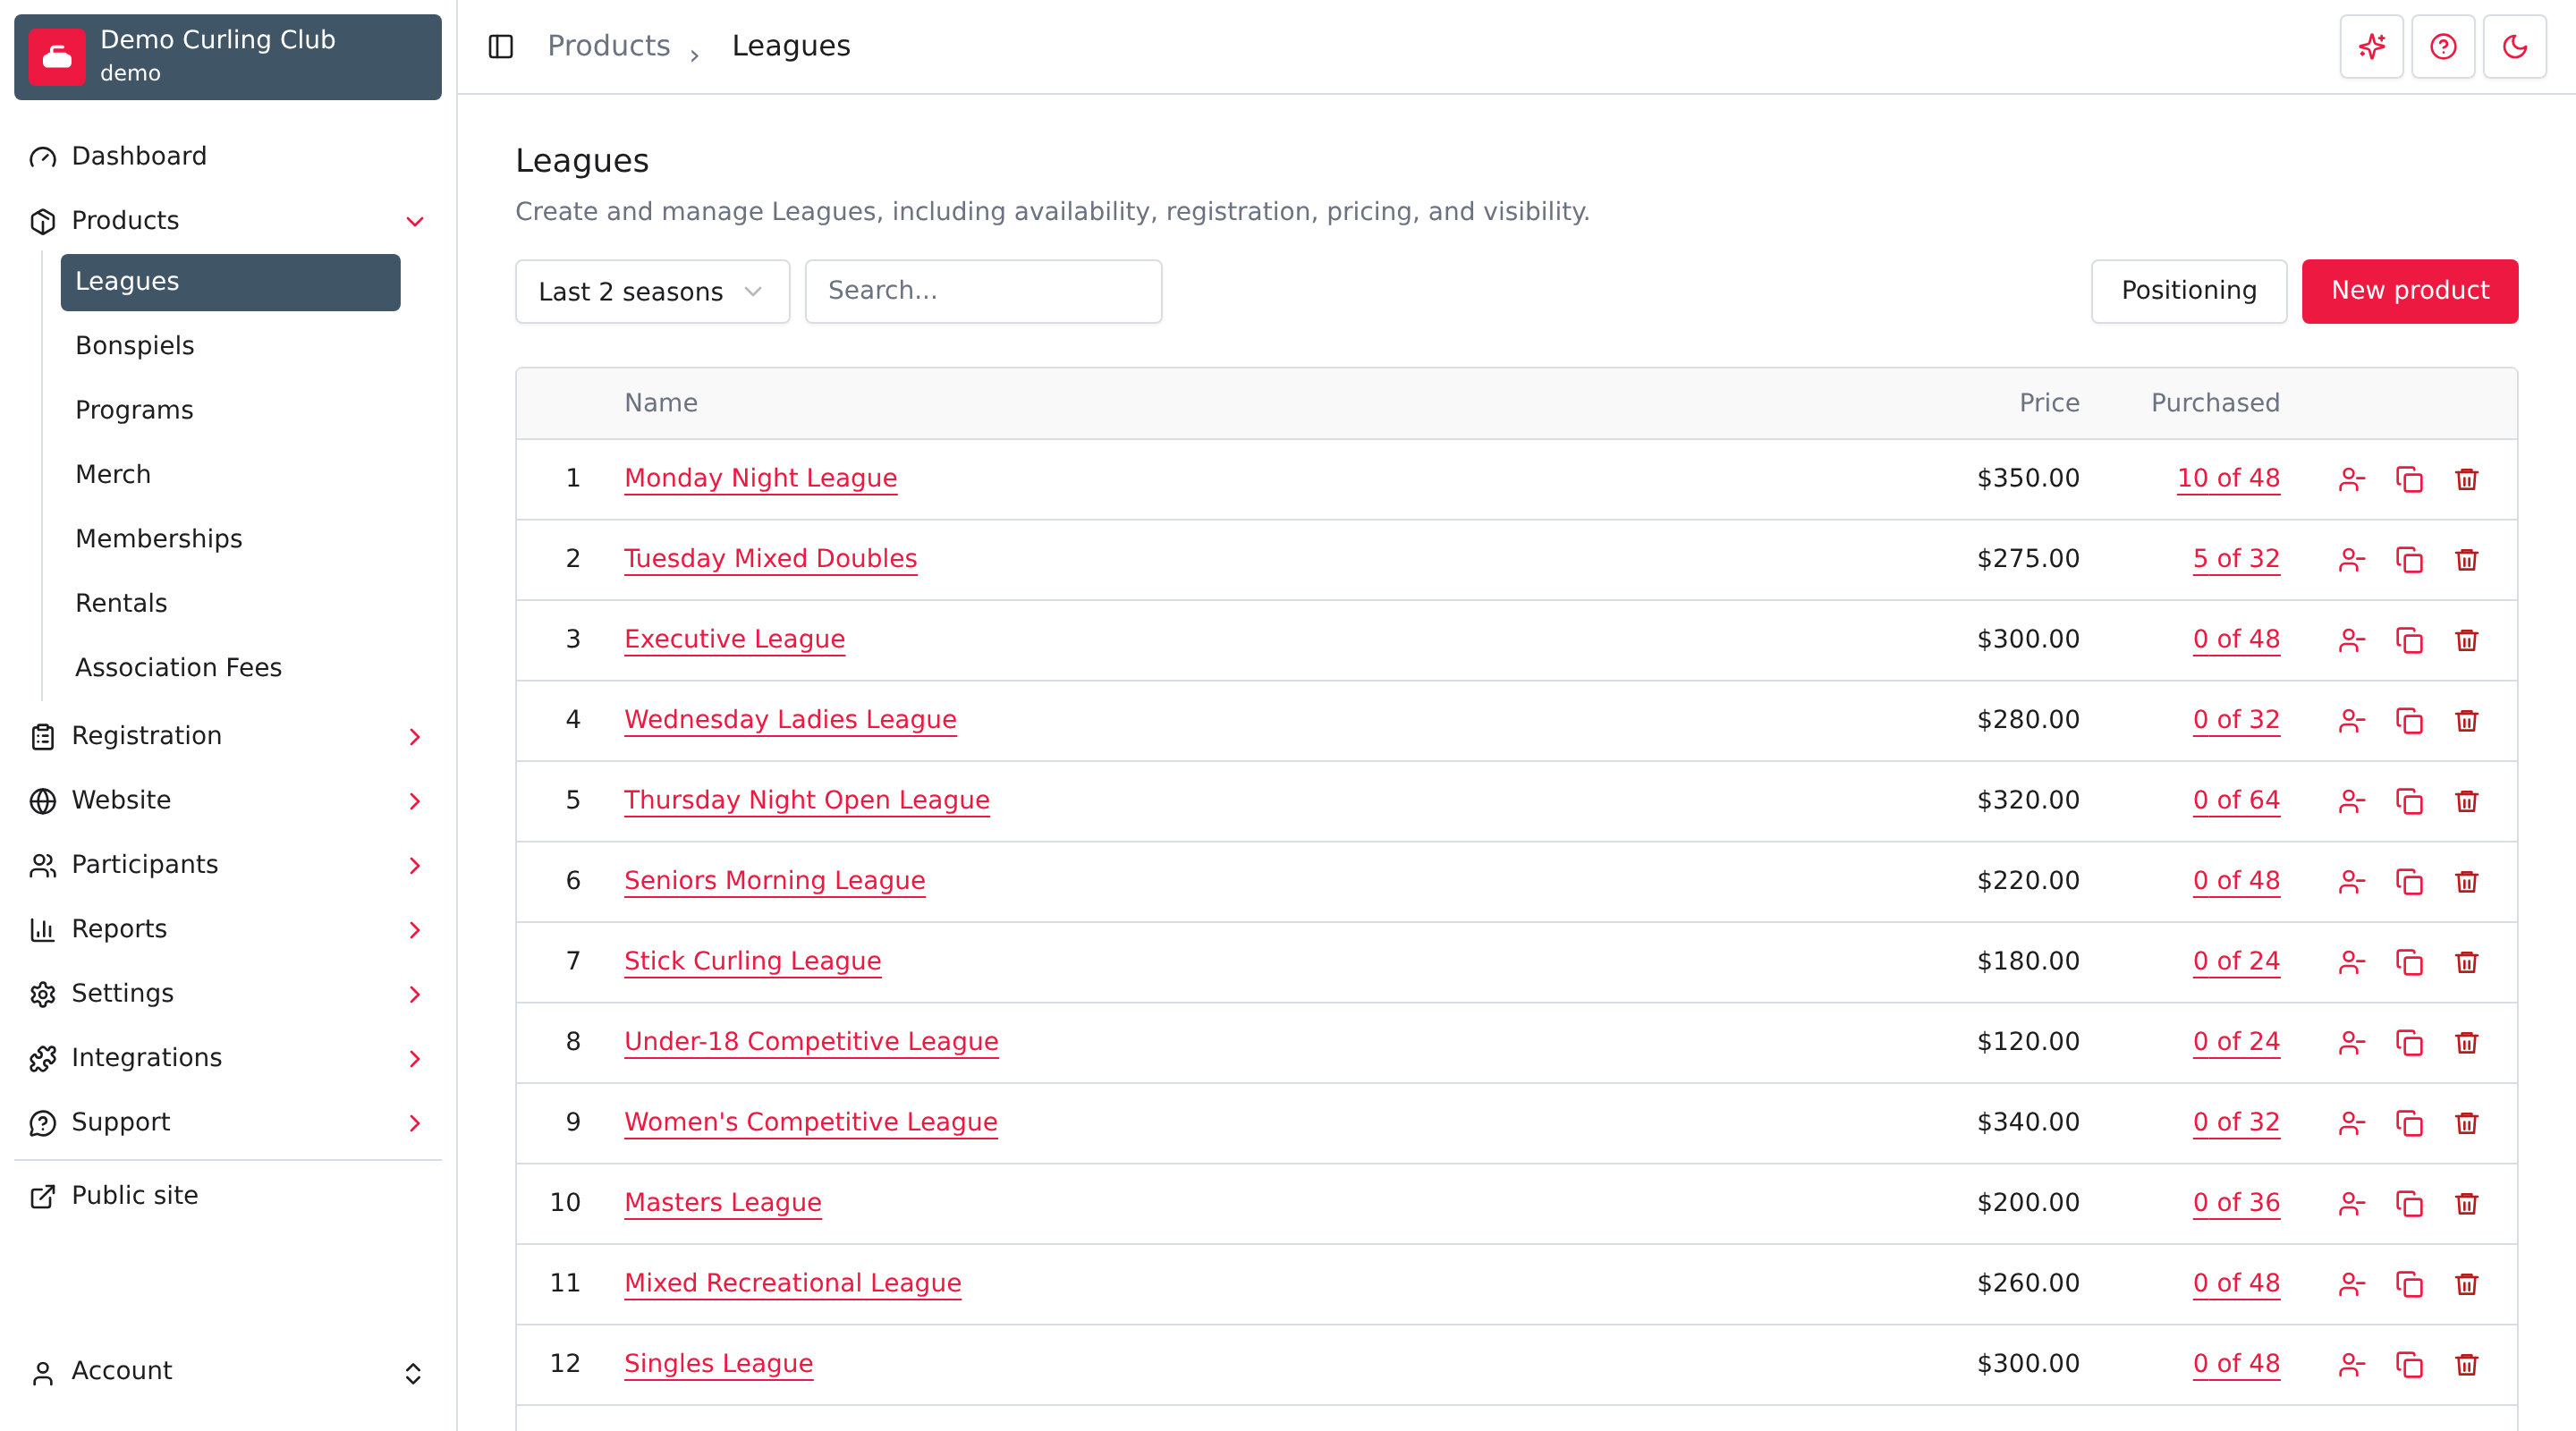Open Association Fees under Products
2576x1431 pixels.
pos(230,667)
